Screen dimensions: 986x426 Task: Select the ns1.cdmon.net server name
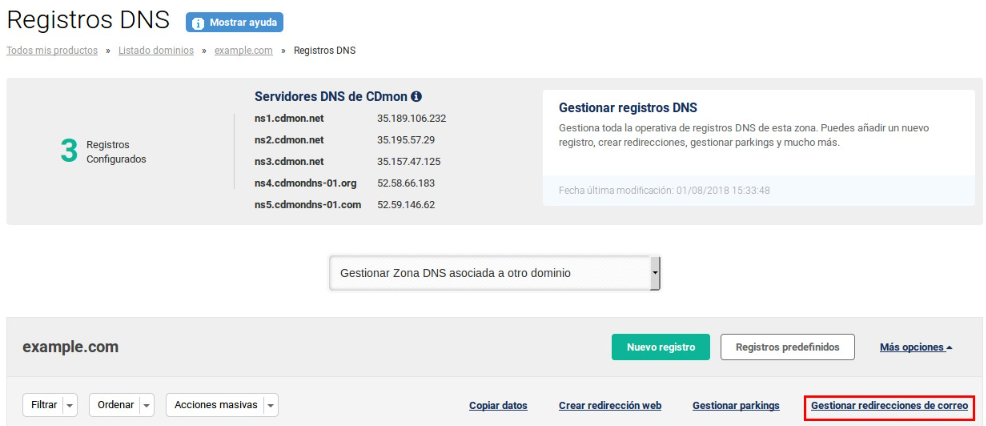[289, 118]
